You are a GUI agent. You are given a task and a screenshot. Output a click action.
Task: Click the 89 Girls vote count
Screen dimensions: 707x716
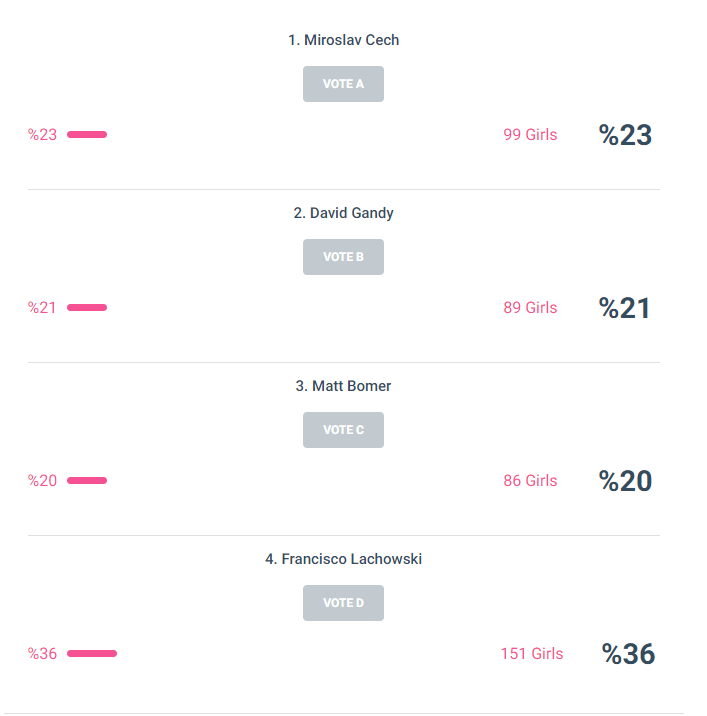point(530,308)
